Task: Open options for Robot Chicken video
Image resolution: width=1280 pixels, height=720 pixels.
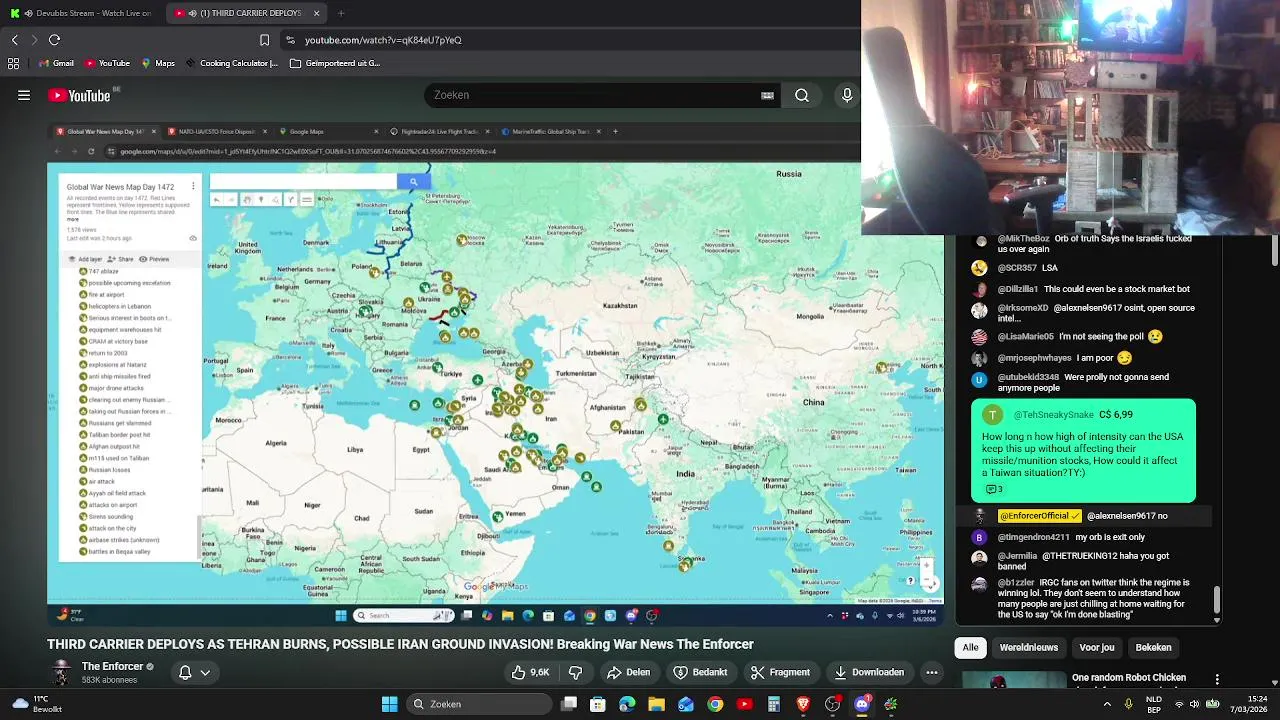Action: (x=1217, y=679)
